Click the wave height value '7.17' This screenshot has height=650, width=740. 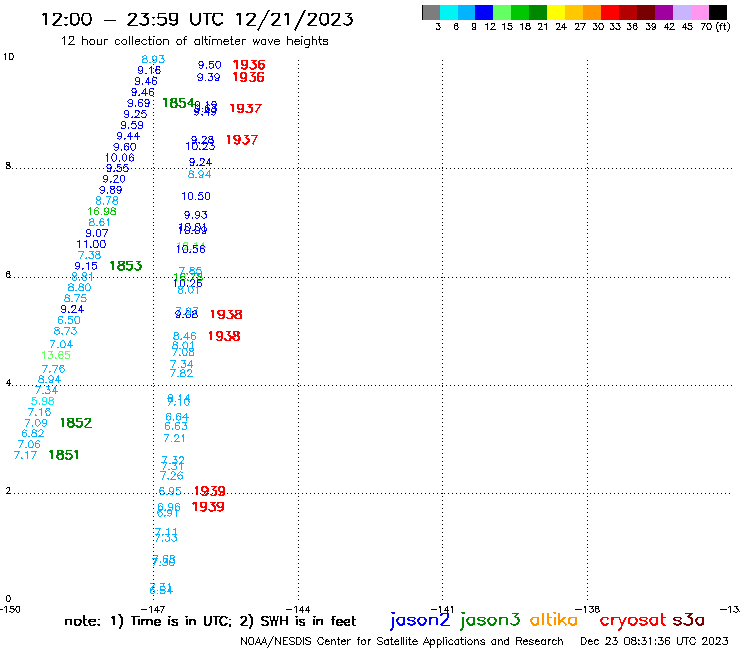[x=25, y=455]
